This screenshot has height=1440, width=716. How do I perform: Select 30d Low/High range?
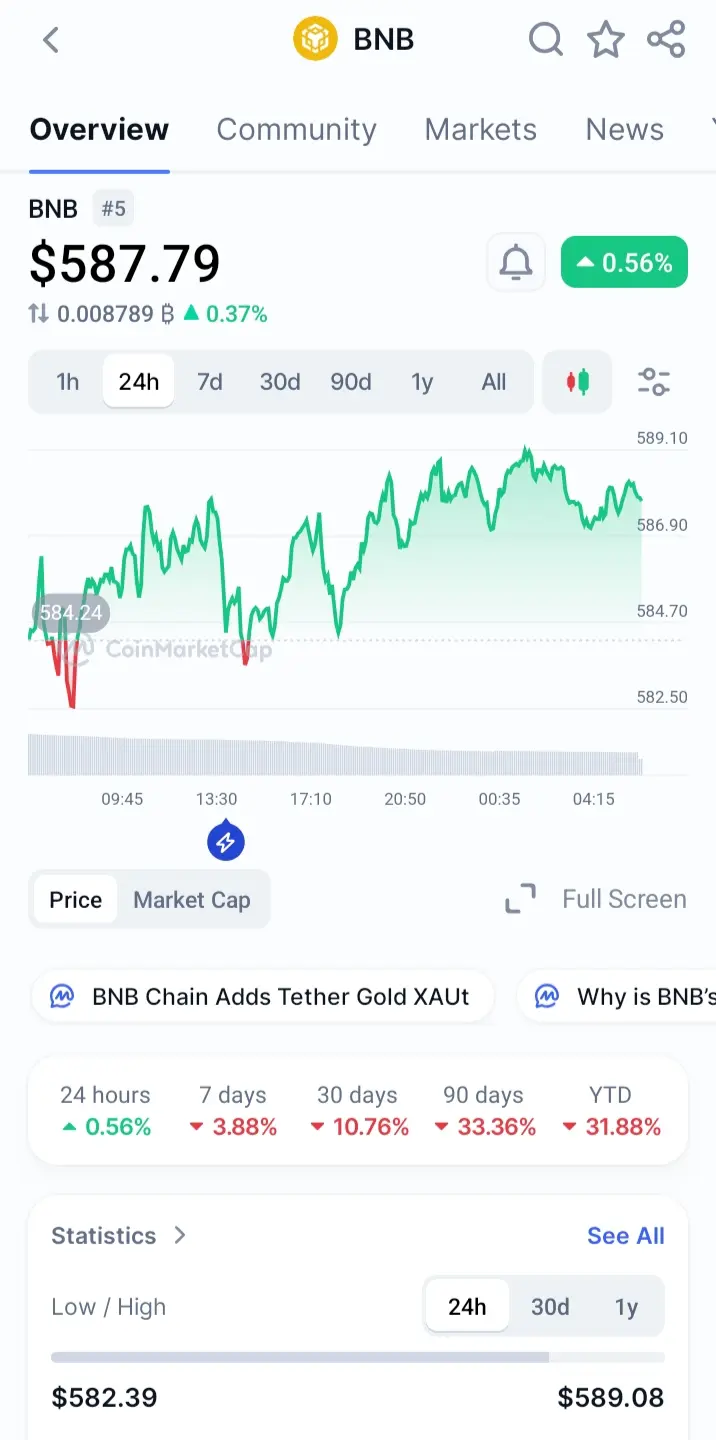[550, 1307]
